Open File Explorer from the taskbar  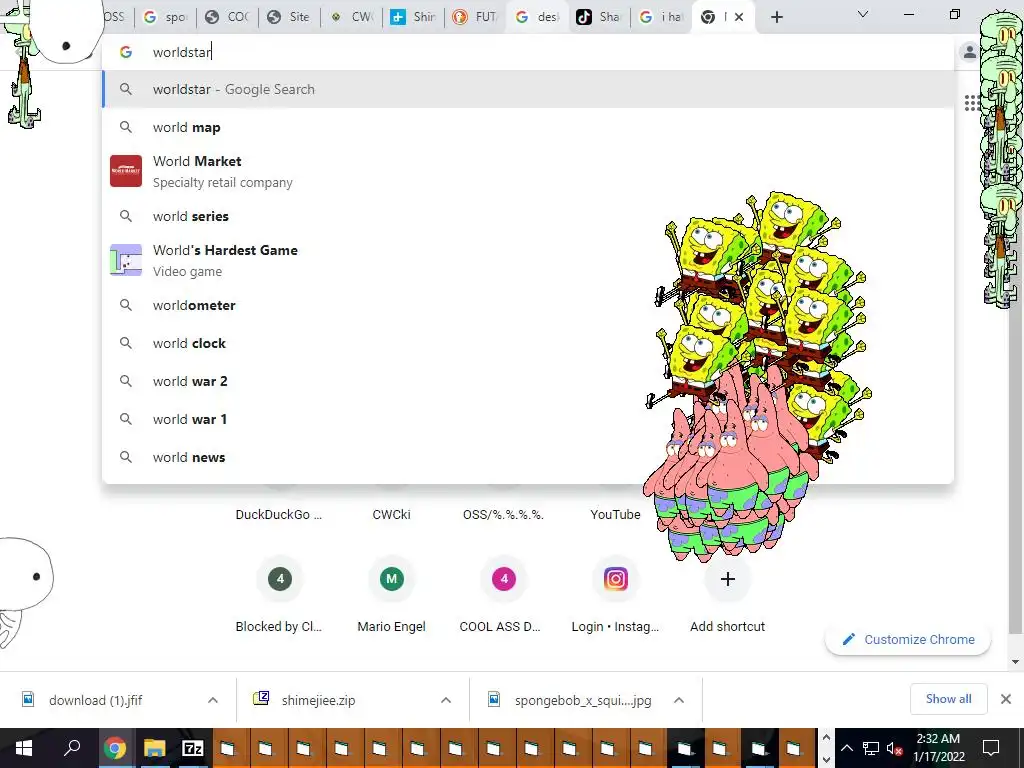(x=155, y=748)
